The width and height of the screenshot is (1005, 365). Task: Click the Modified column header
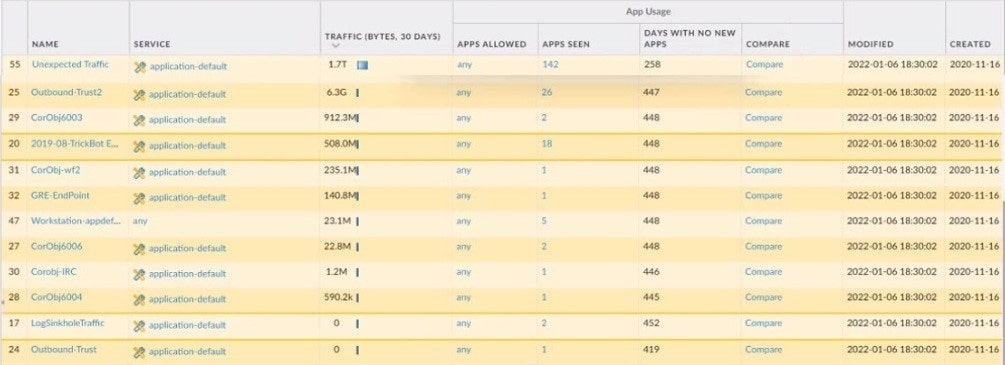870,44
